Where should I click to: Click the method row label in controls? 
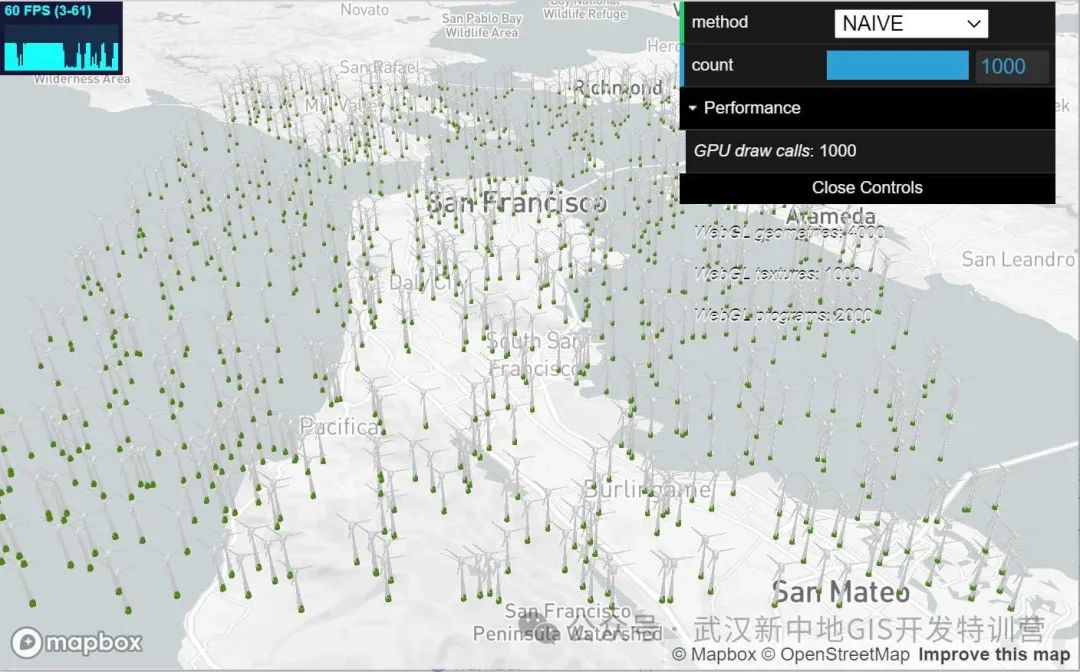[x=720, y=22]
